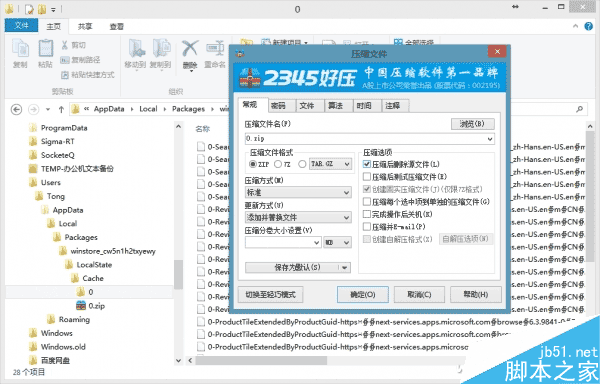Screen dimensions: 600x384
Task: Open update mode dropdown 添加并替换文件
Action: click(298, 218)
